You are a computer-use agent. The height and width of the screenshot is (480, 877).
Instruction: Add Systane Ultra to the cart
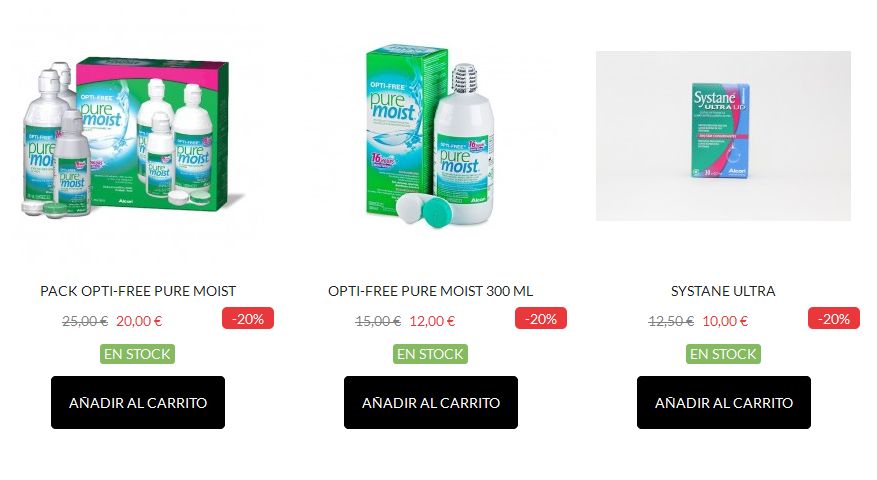pos(724,403)
